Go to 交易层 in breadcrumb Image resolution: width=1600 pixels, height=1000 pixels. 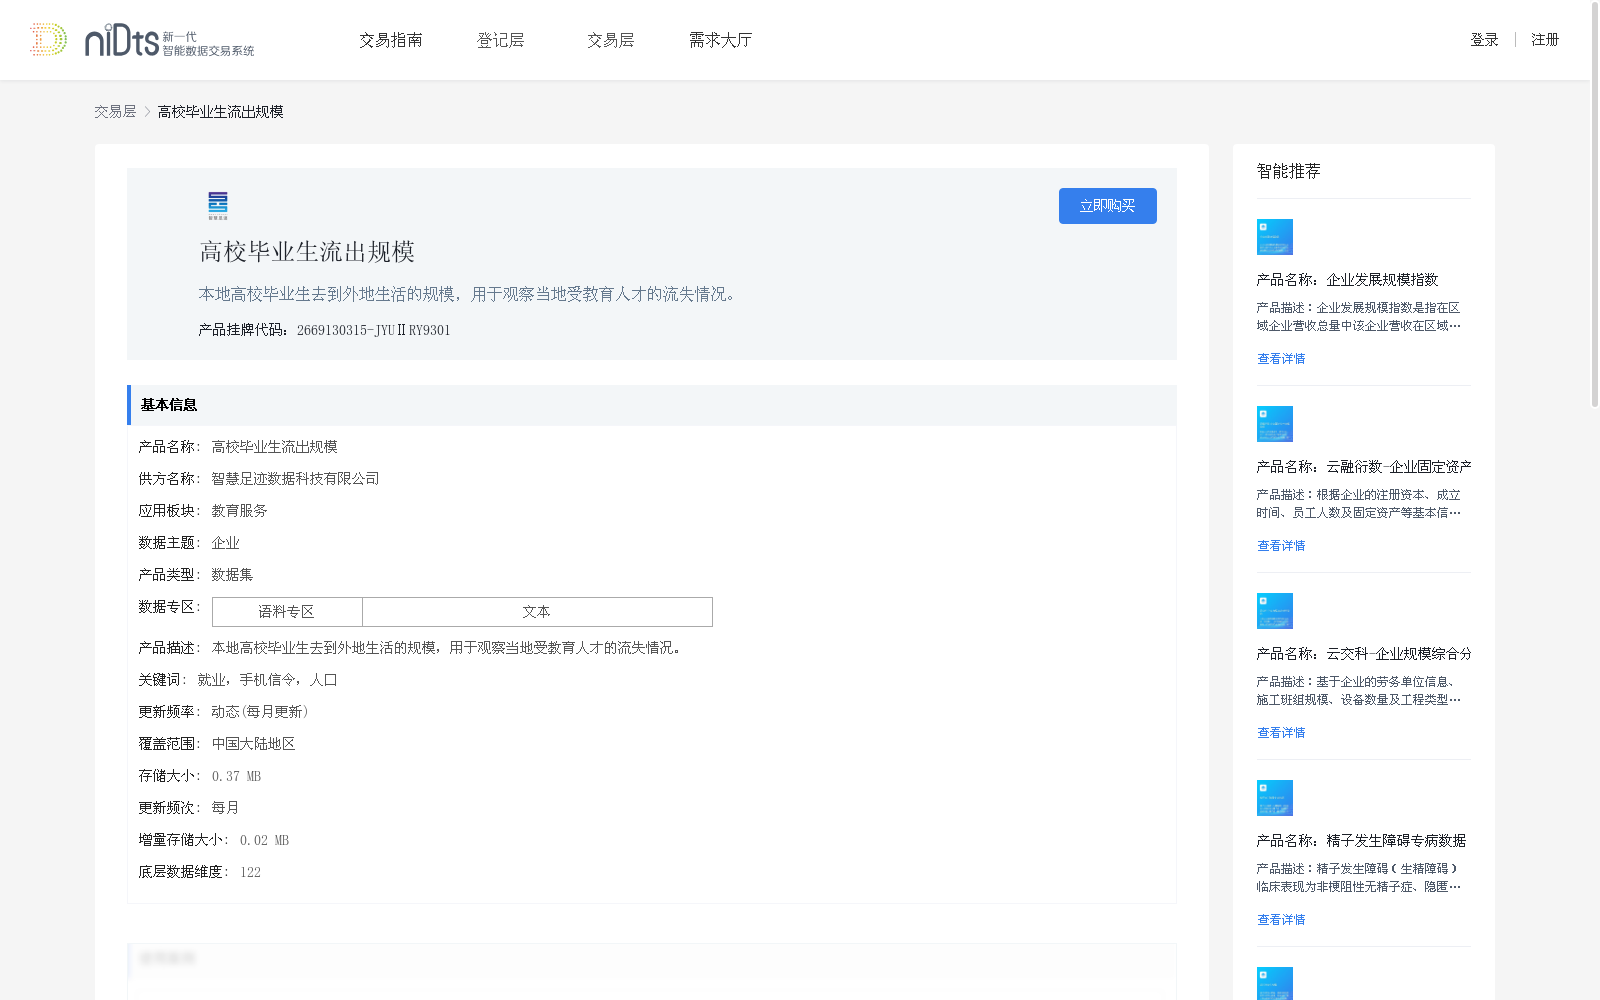[x=115, y=112]
